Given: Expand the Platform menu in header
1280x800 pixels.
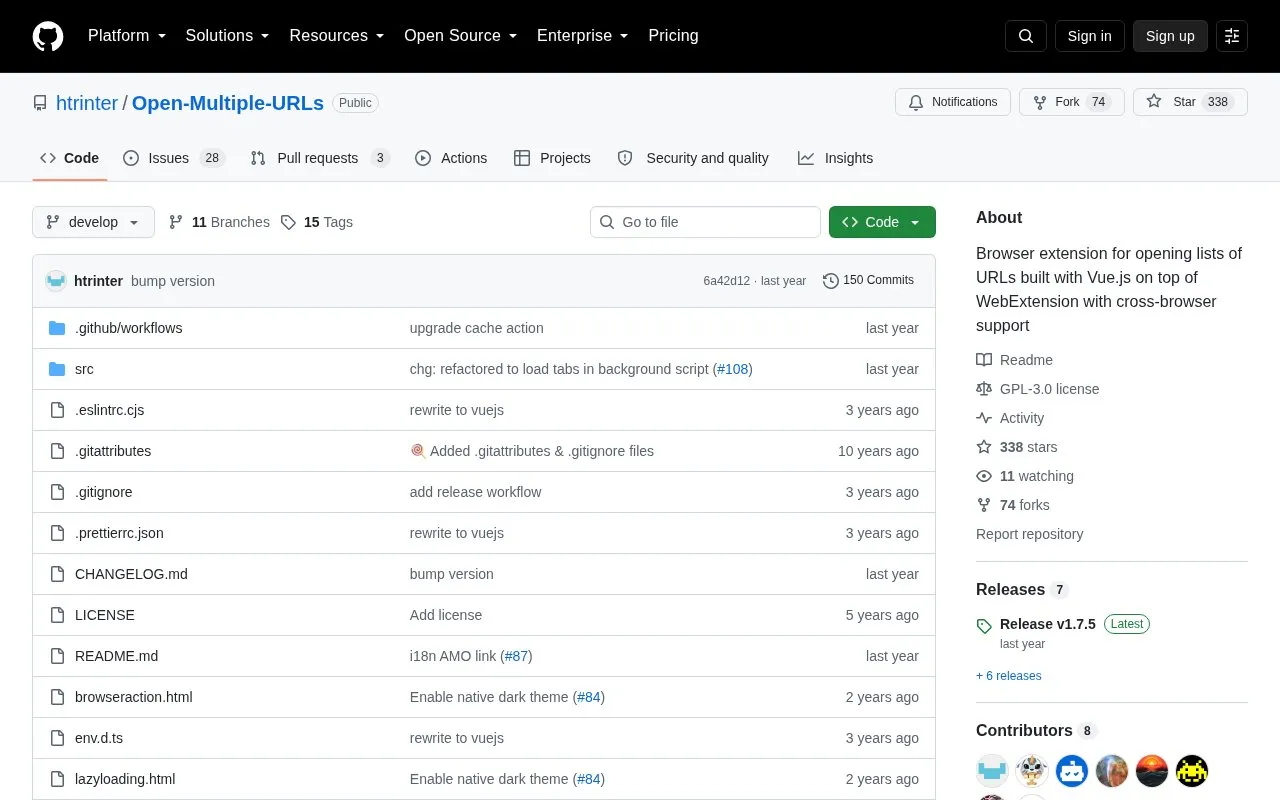Looking at the screenshot, I should pyautogui.click(x=127, y=36).
